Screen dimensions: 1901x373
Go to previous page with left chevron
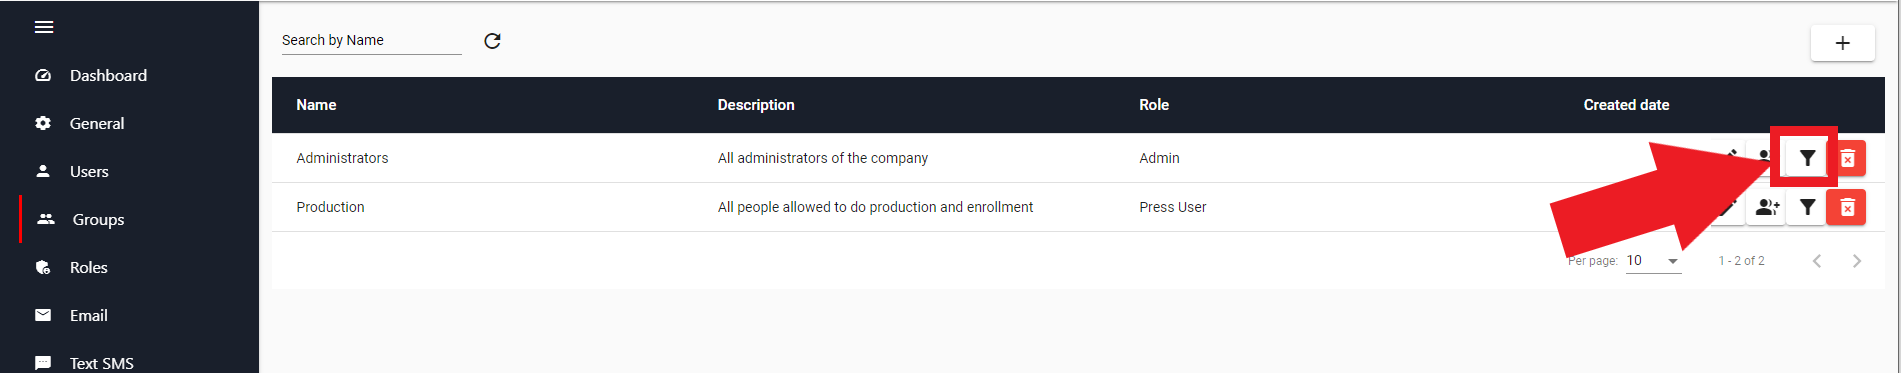pos(1817,261)
